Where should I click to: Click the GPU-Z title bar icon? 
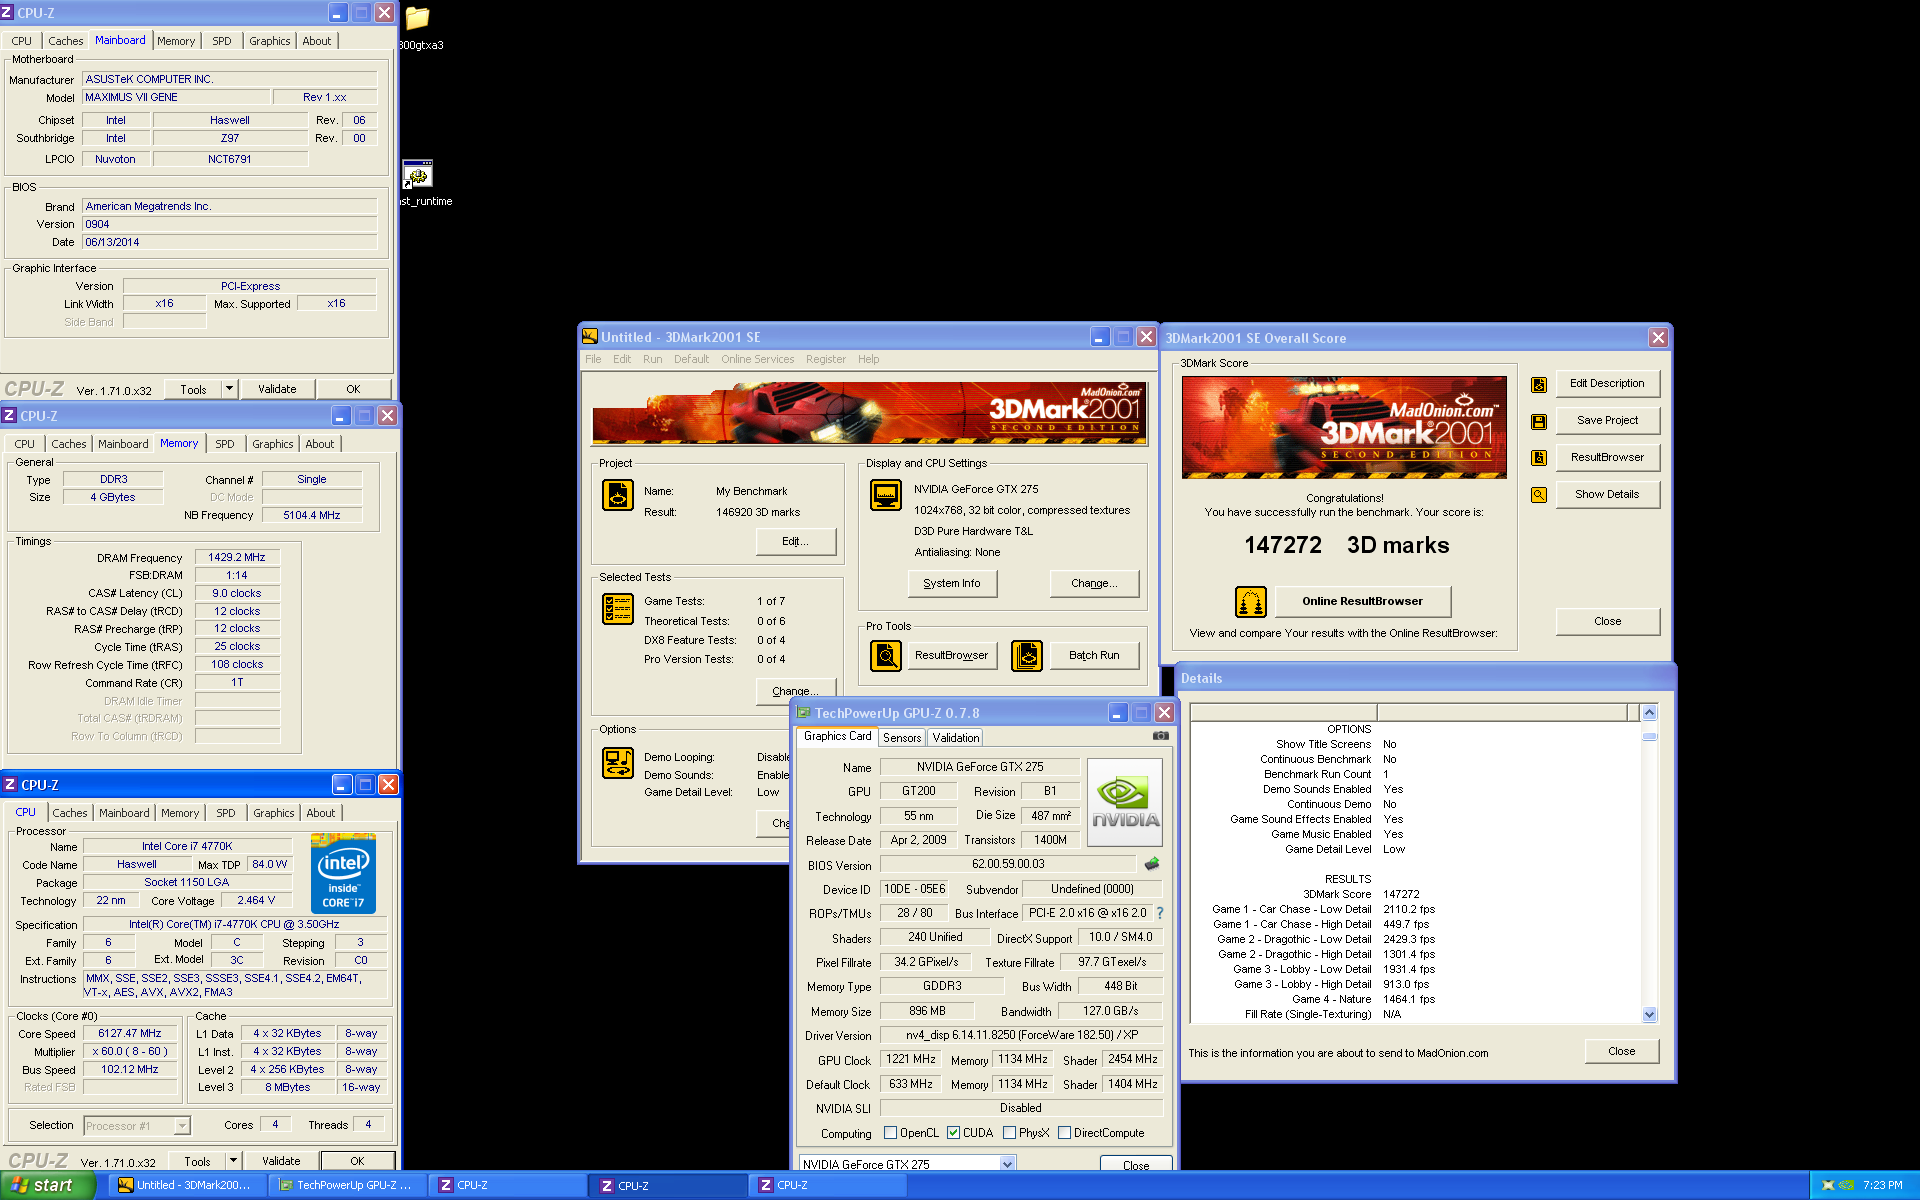803,713
